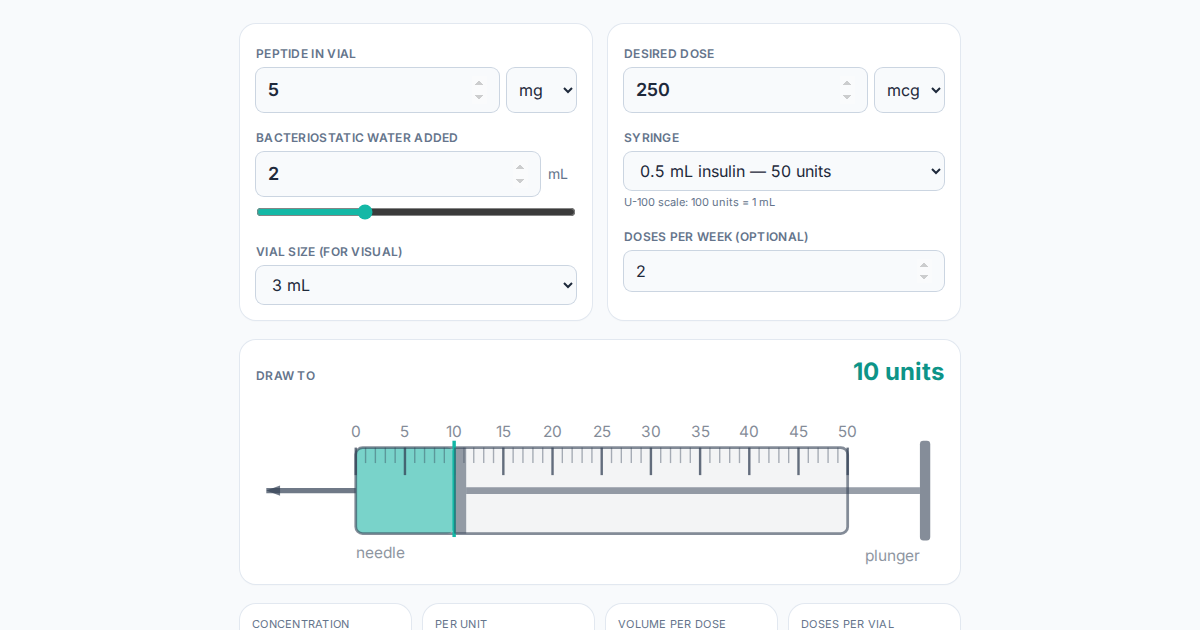Increase bacteriostatic water with up arrow
Screen dimensions: 1200x630
click(x=520, y=168)
